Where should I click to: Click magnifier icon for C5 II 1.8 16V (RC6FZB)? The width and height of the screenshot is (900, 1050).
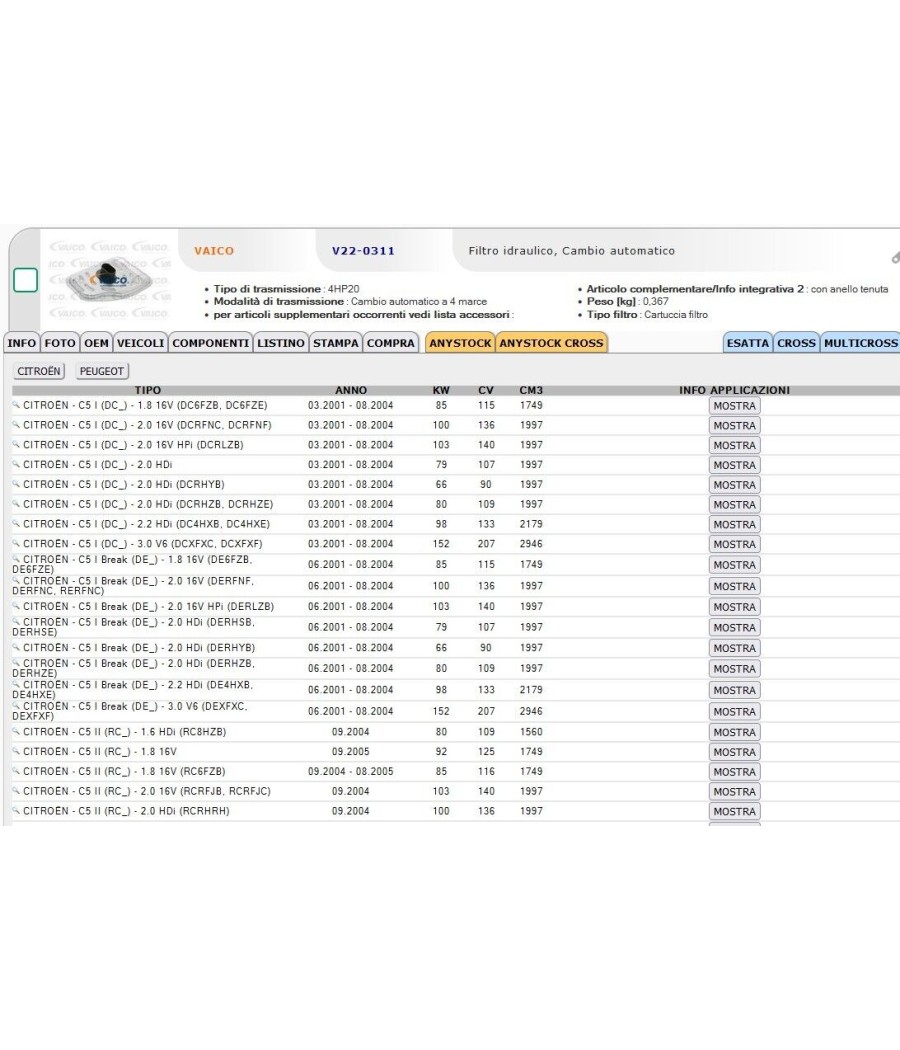(x=16, y=771)
